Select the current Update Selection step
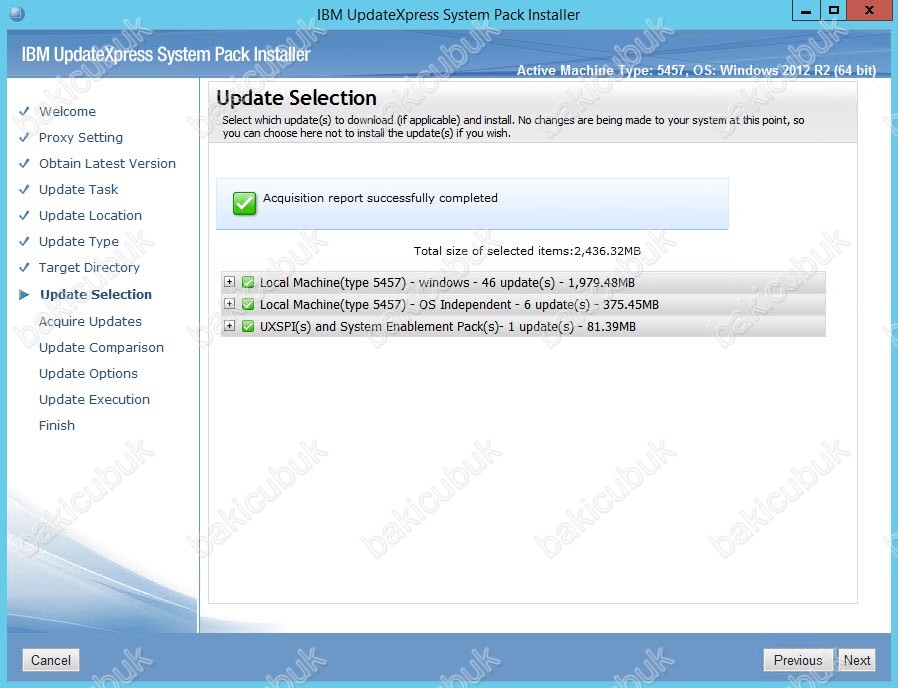The image size is (898, 688). coord(96,294)
